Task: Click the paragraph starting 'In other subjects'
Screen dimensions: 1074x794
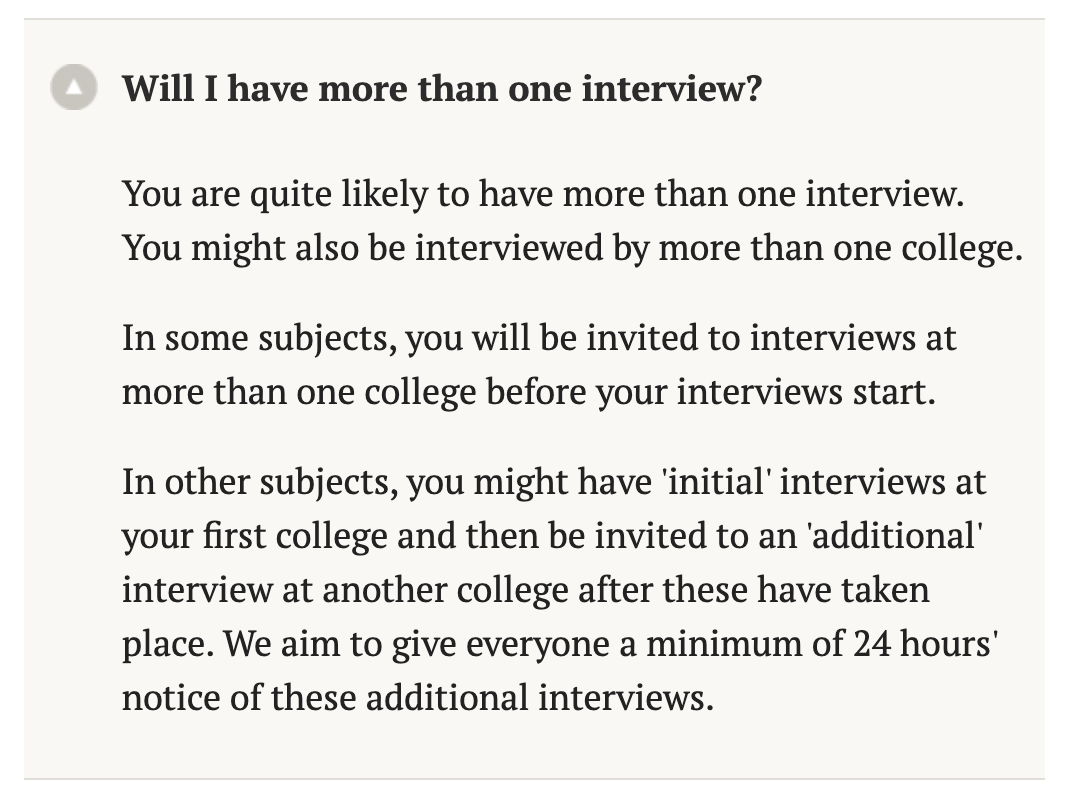Action: click(x=554, y=590)
